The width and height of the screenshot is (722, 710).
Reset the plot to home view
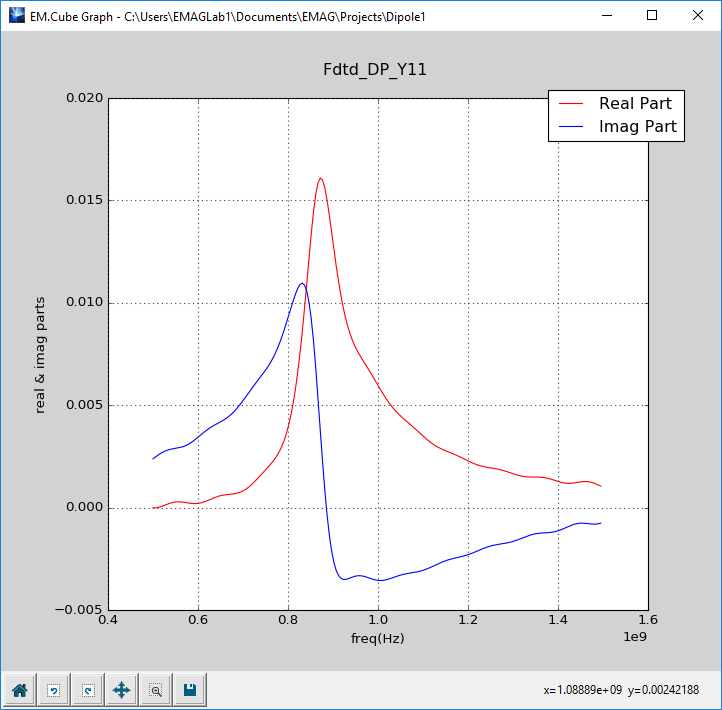[19, 689]
